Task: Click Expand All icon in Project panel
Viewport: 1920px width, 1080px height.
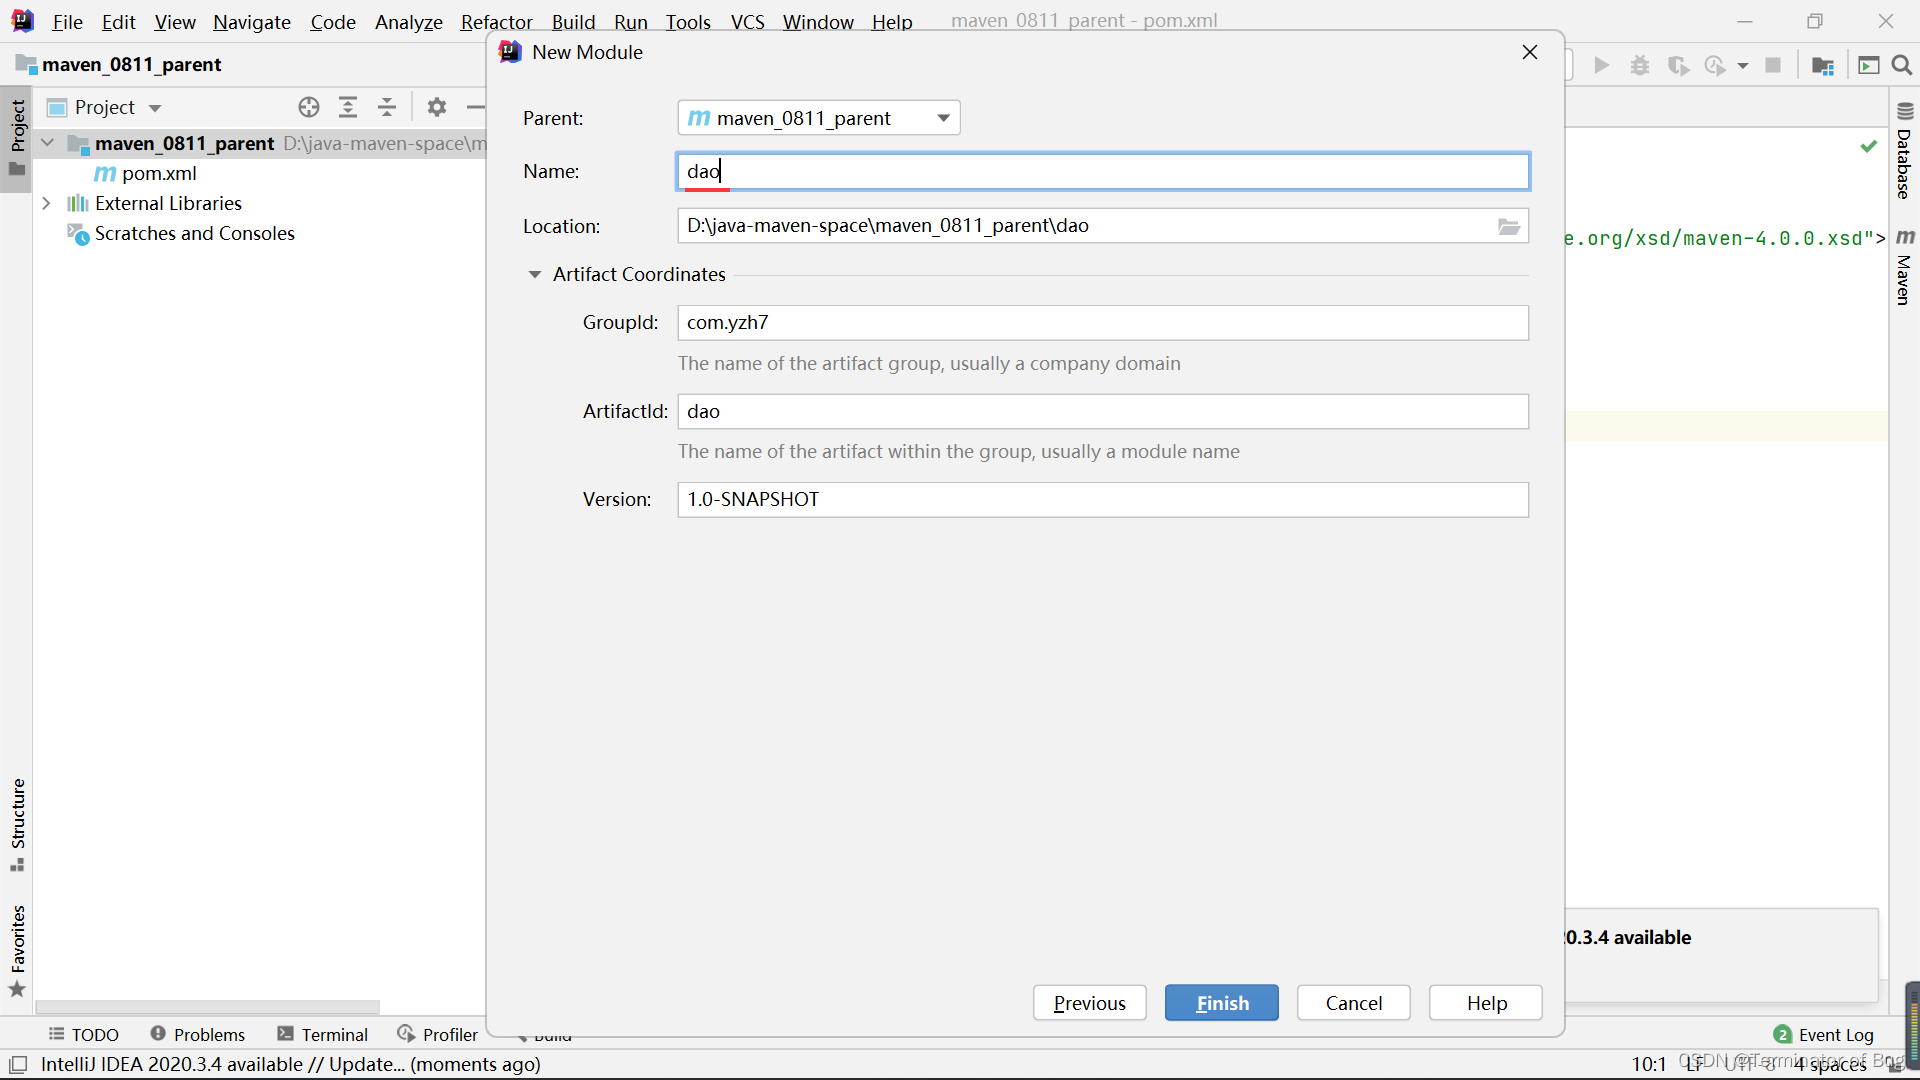Action: coord(348,107)
